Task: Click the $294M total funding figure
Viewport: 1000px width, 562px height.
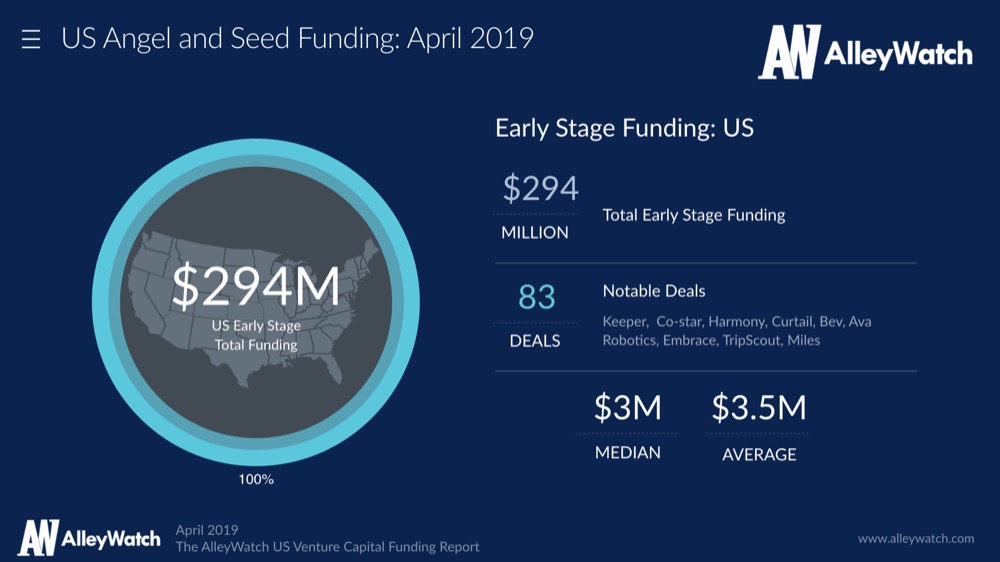Action: pyautogui.click(x=255, y=287)
